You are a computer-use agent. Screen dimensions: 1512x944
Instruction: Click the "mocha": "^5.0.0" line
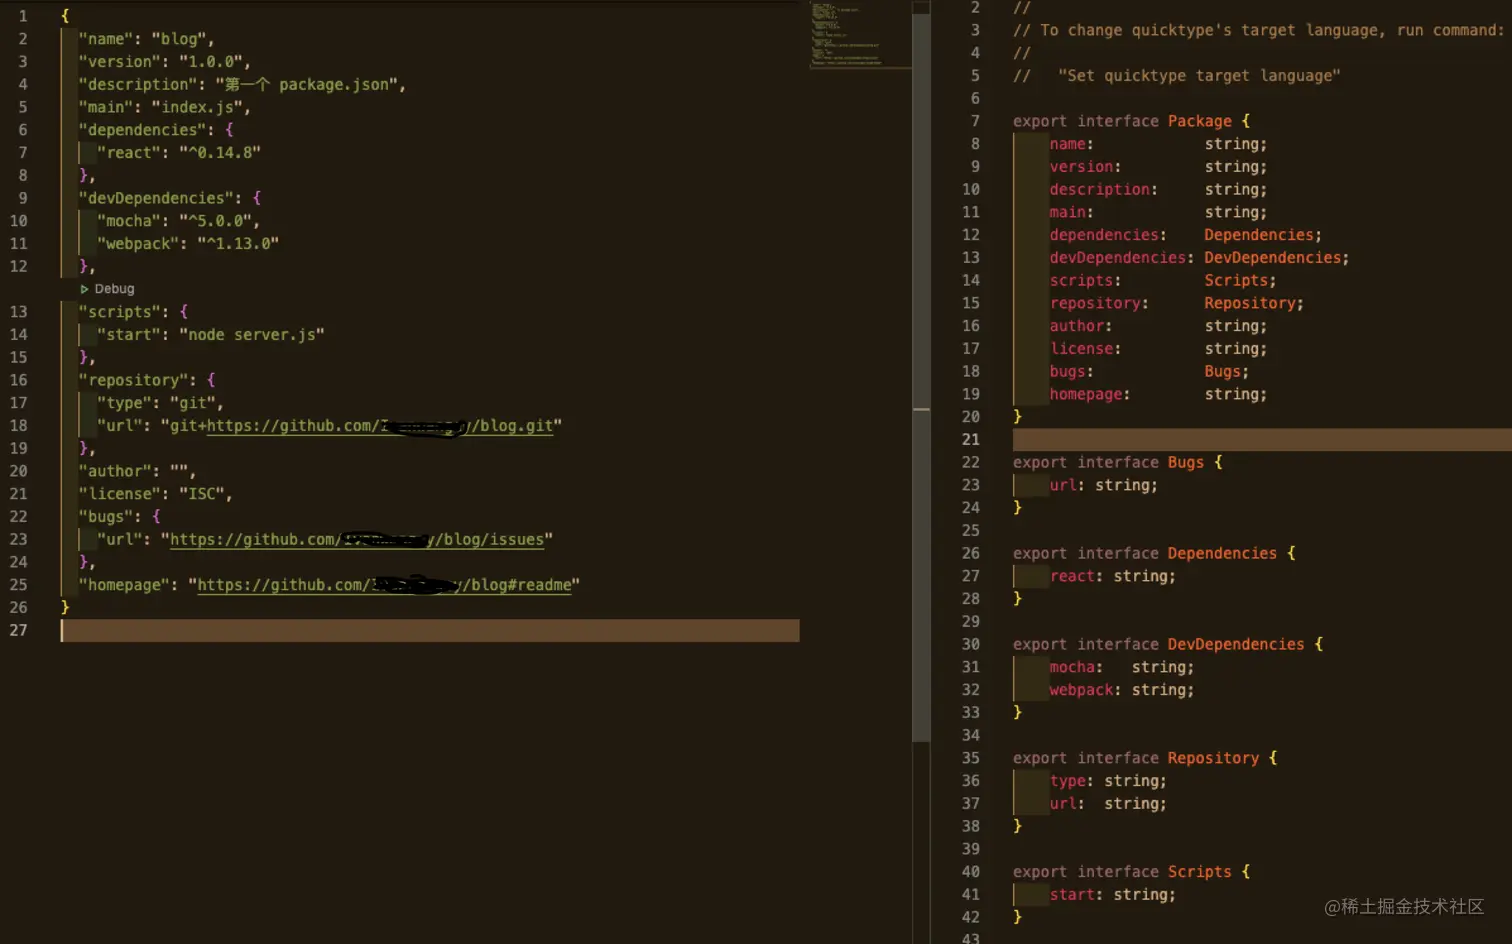(x=178, y=221)
